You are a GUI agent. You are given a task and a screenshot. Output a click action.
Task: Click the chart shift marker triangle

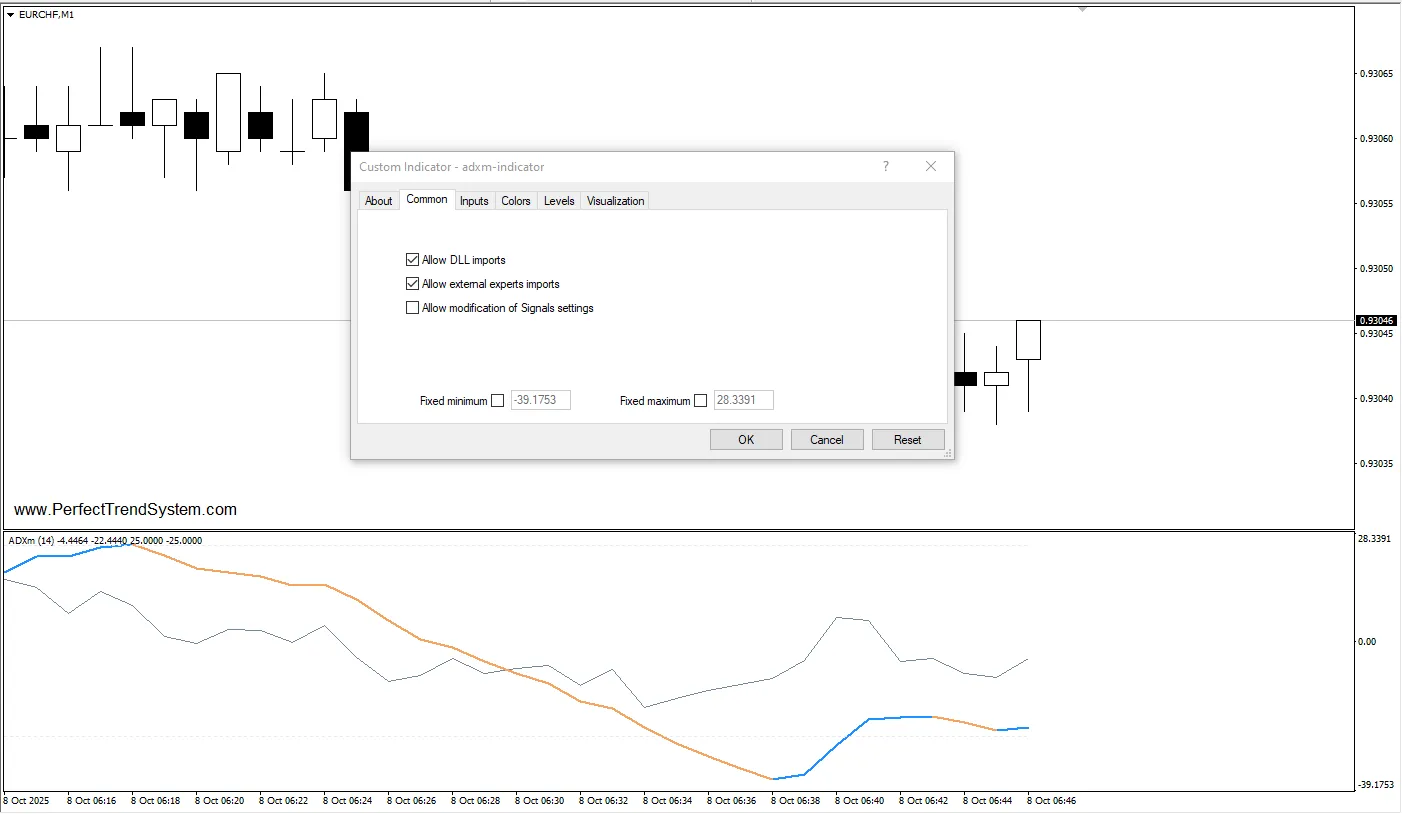point(1082,9)
